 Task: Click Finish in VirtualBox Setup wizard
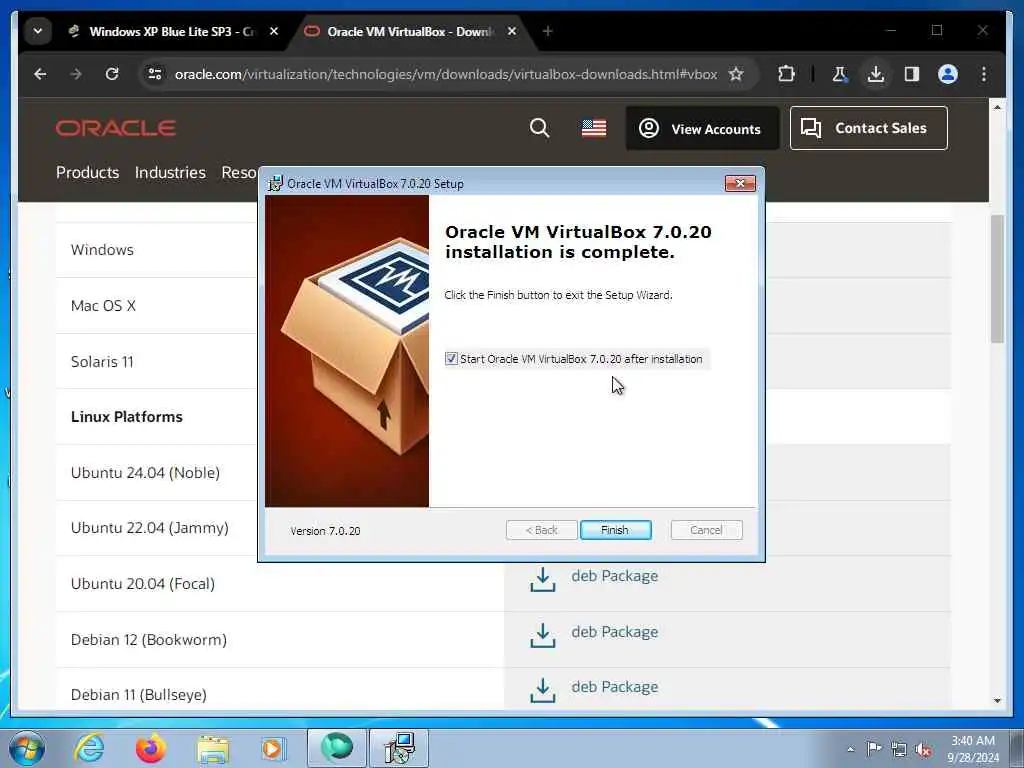pos(615,530)
